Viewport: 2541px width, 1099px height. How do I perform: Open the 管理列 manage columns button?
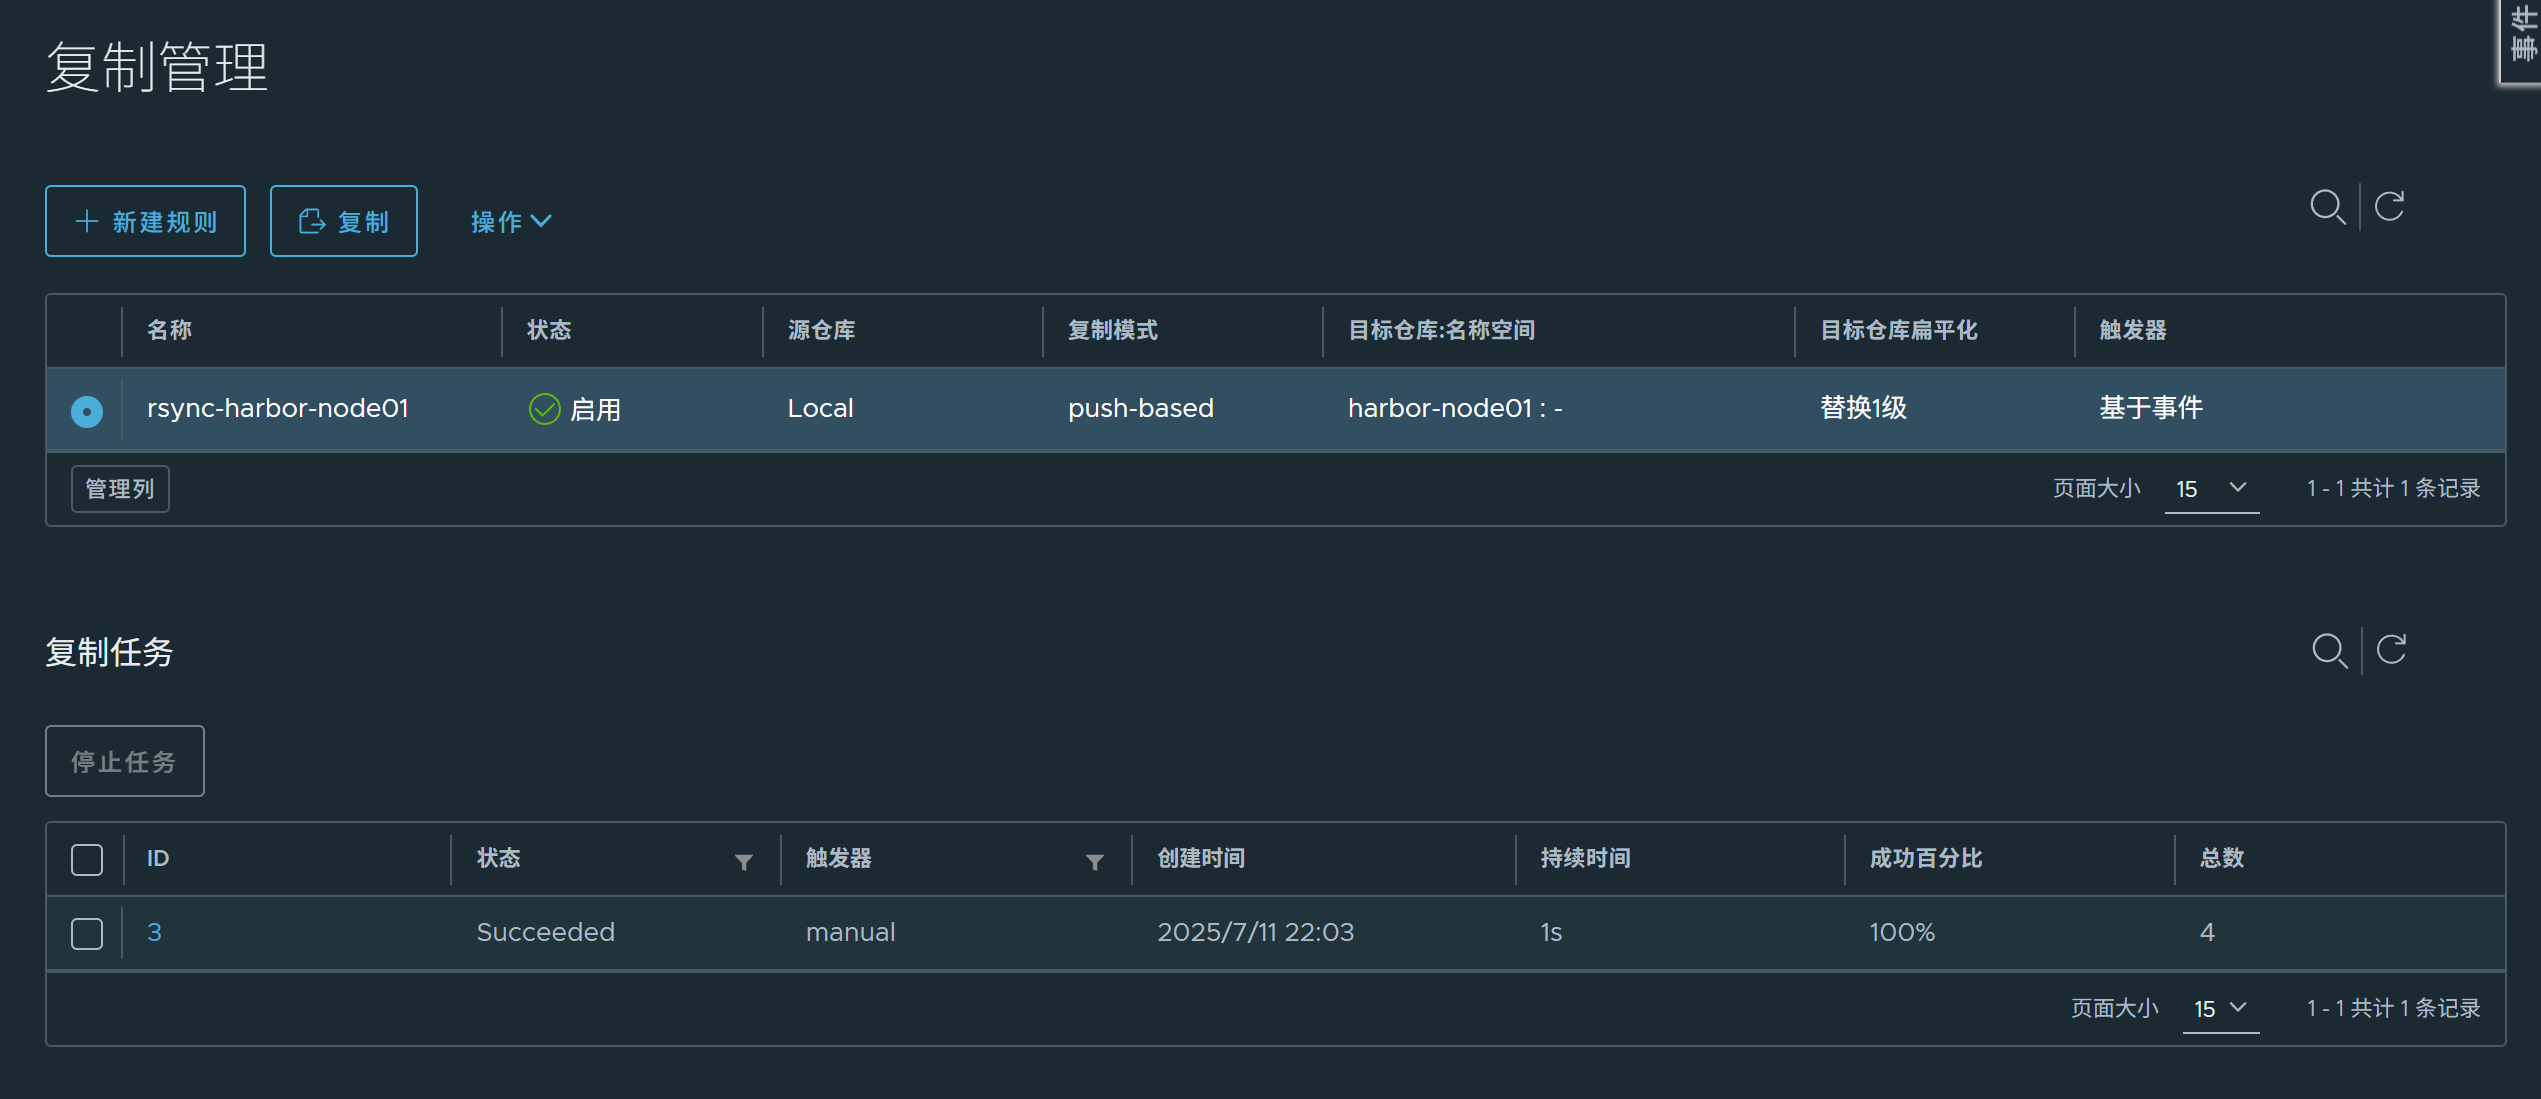[x=120, y=489]
